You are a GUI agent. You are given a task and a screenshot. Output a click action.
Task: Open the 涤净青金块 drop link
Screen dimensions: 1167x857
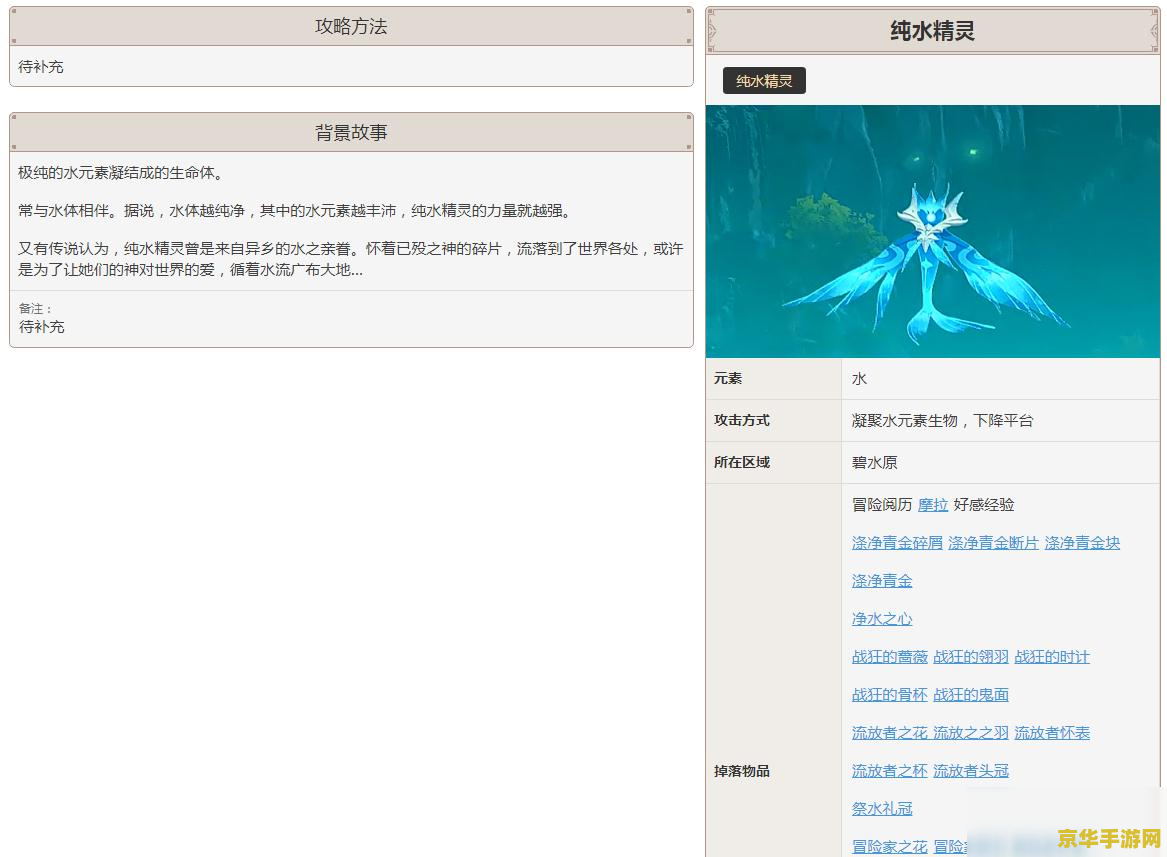point(1081,543)
